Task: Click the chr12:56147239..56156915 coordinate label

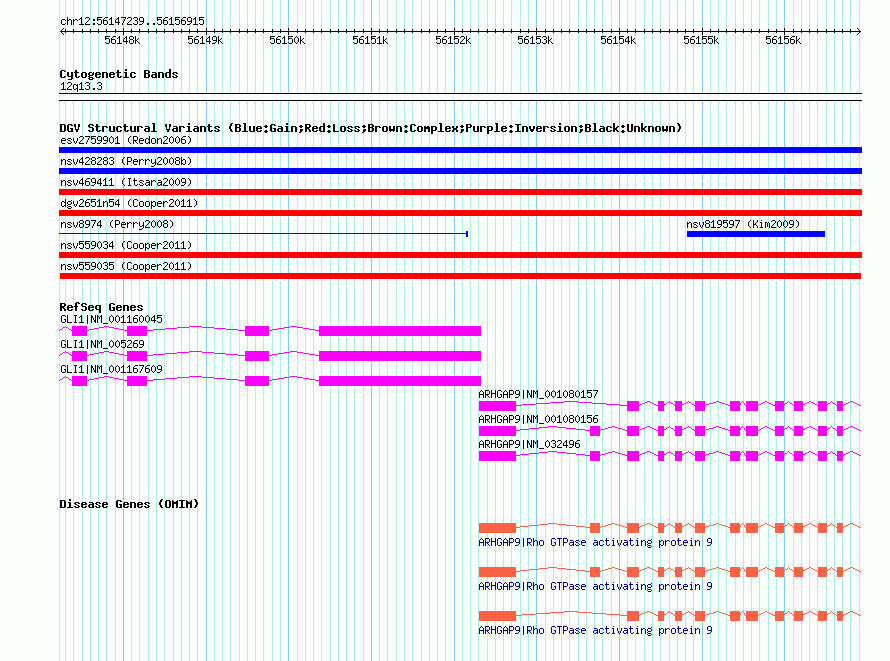Action: click(132, 22)
